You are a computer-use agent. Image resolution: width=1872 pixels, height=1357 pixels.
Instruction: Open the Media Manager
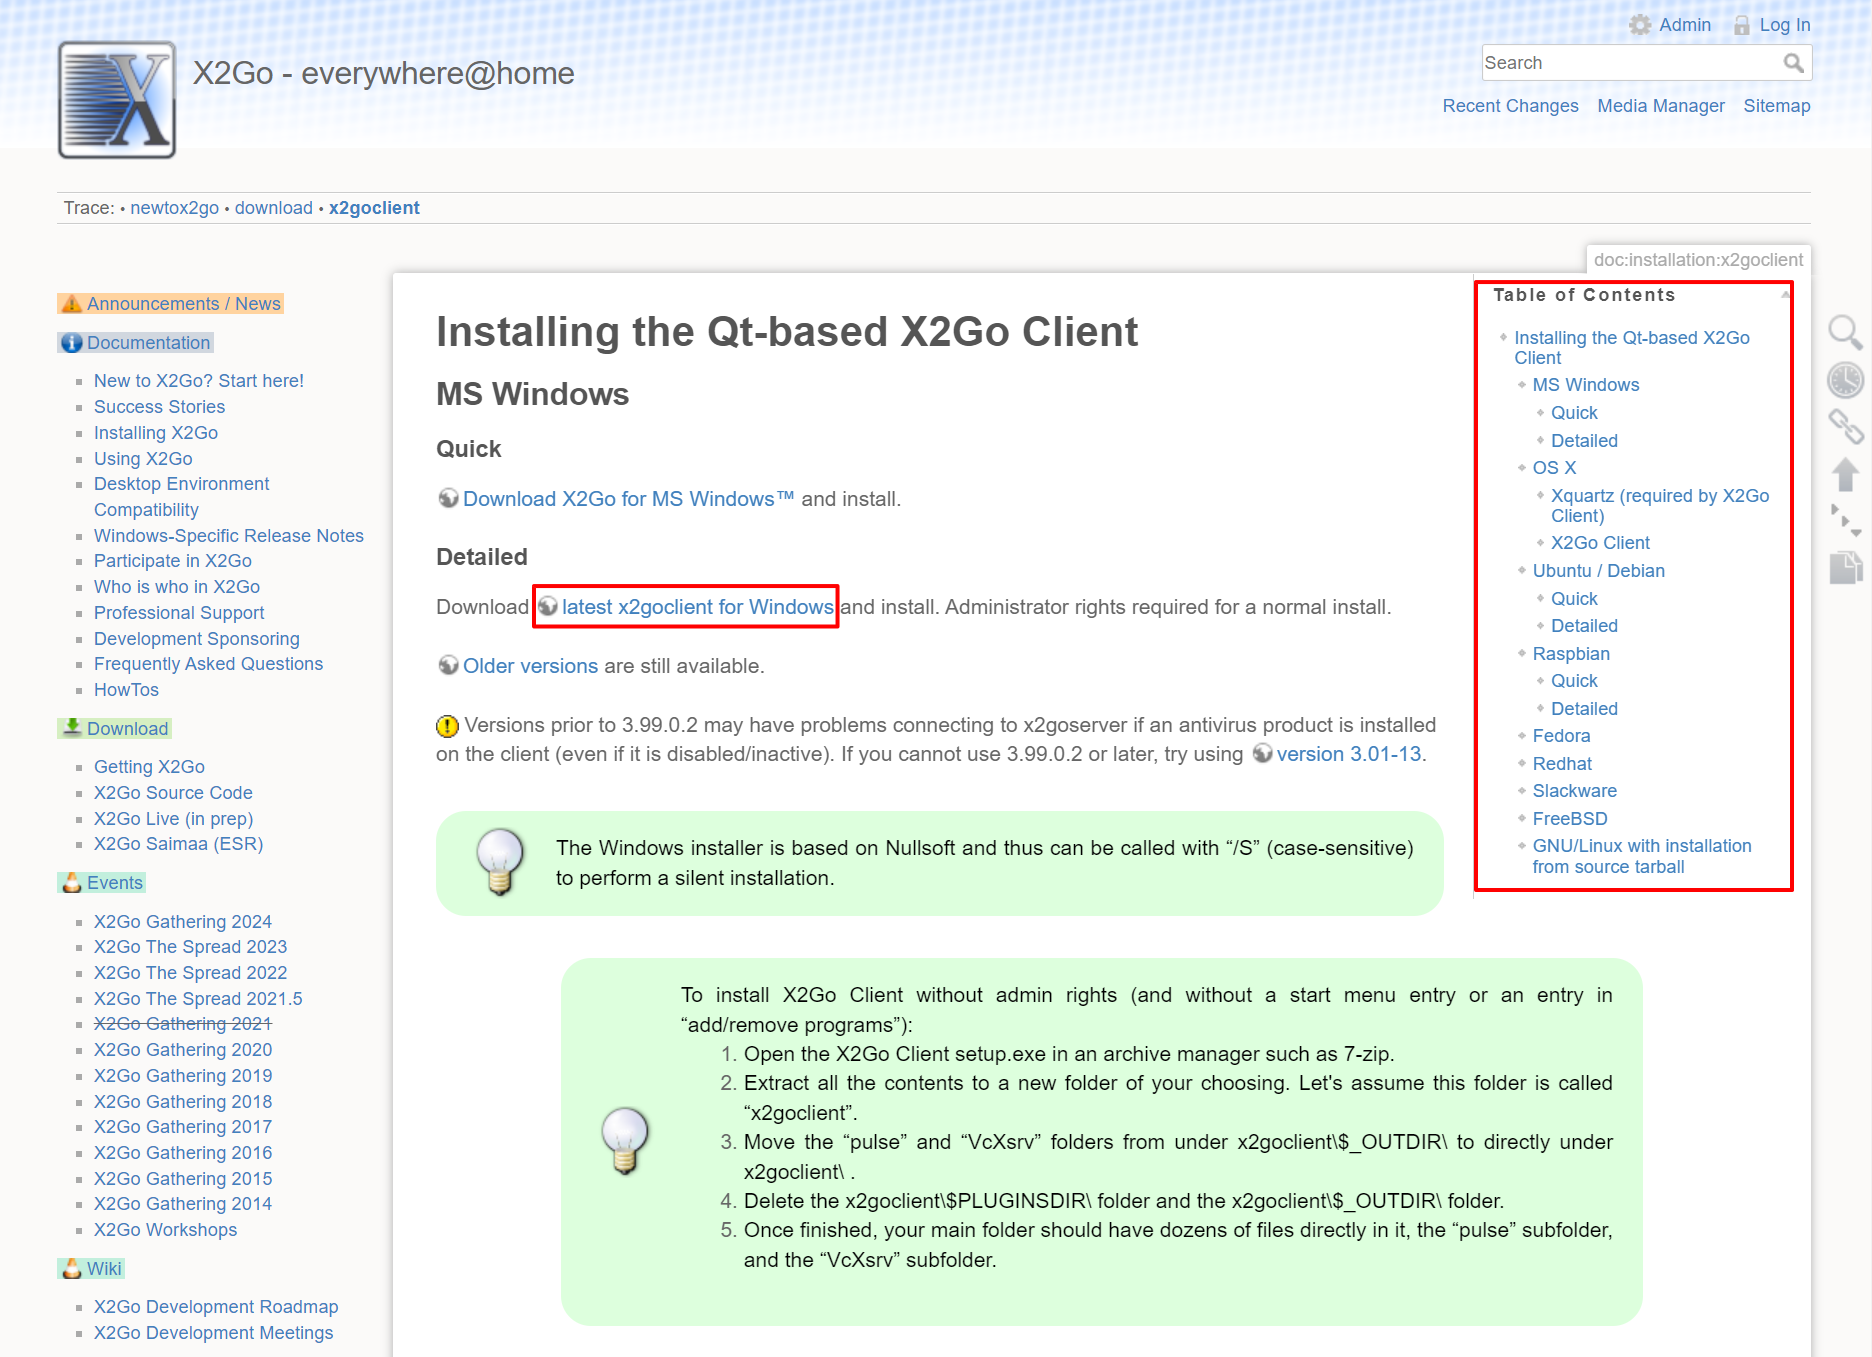[x=1660, y=105]
